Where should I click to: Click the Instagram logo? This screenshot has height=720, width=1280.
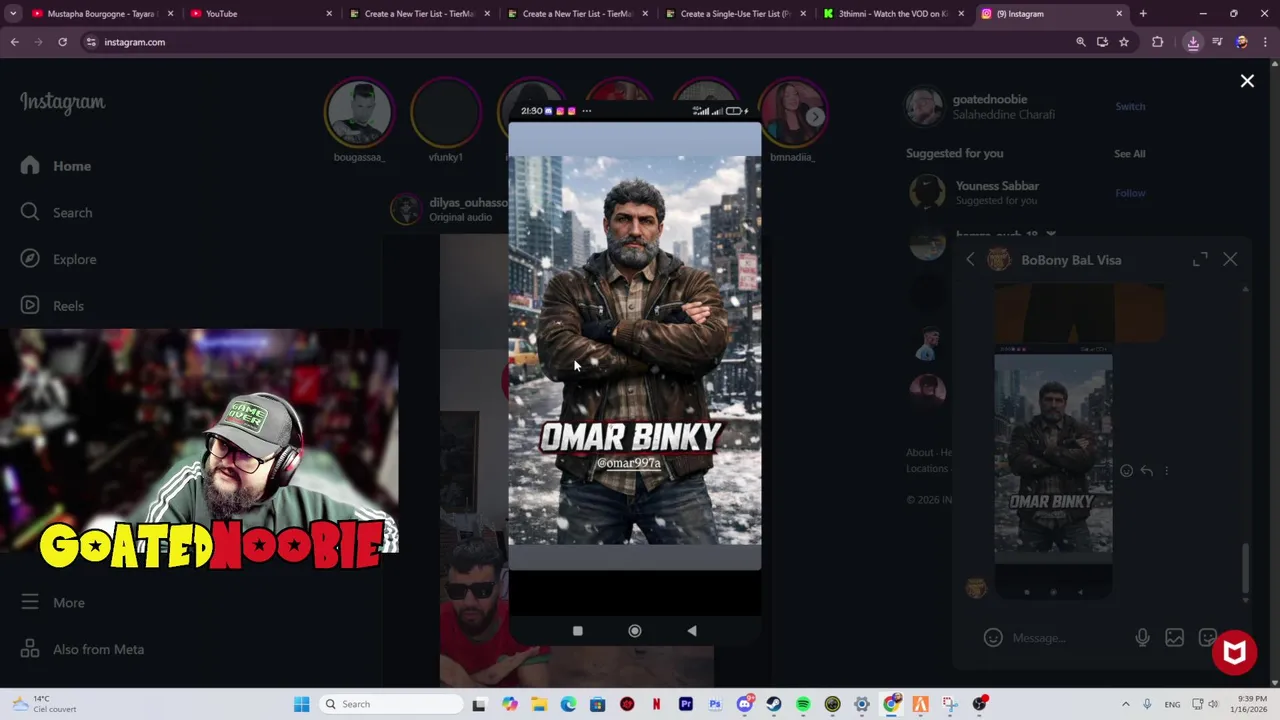tap(62, 102)
